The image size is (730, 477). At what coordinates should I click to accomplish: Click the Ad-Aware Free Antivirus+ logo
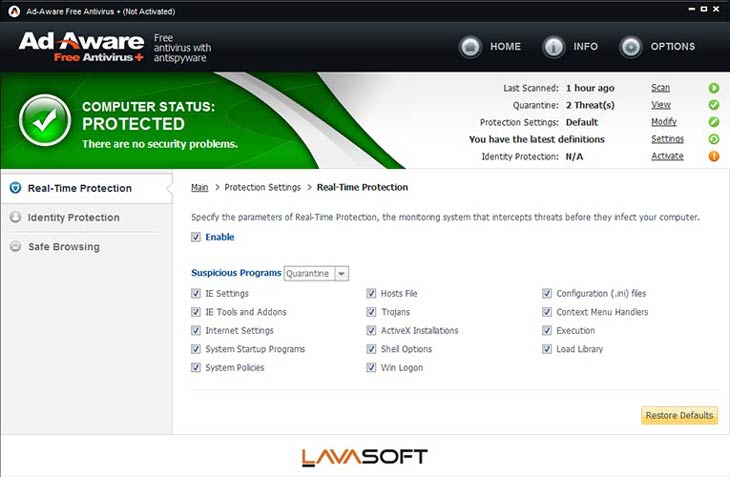81,47
